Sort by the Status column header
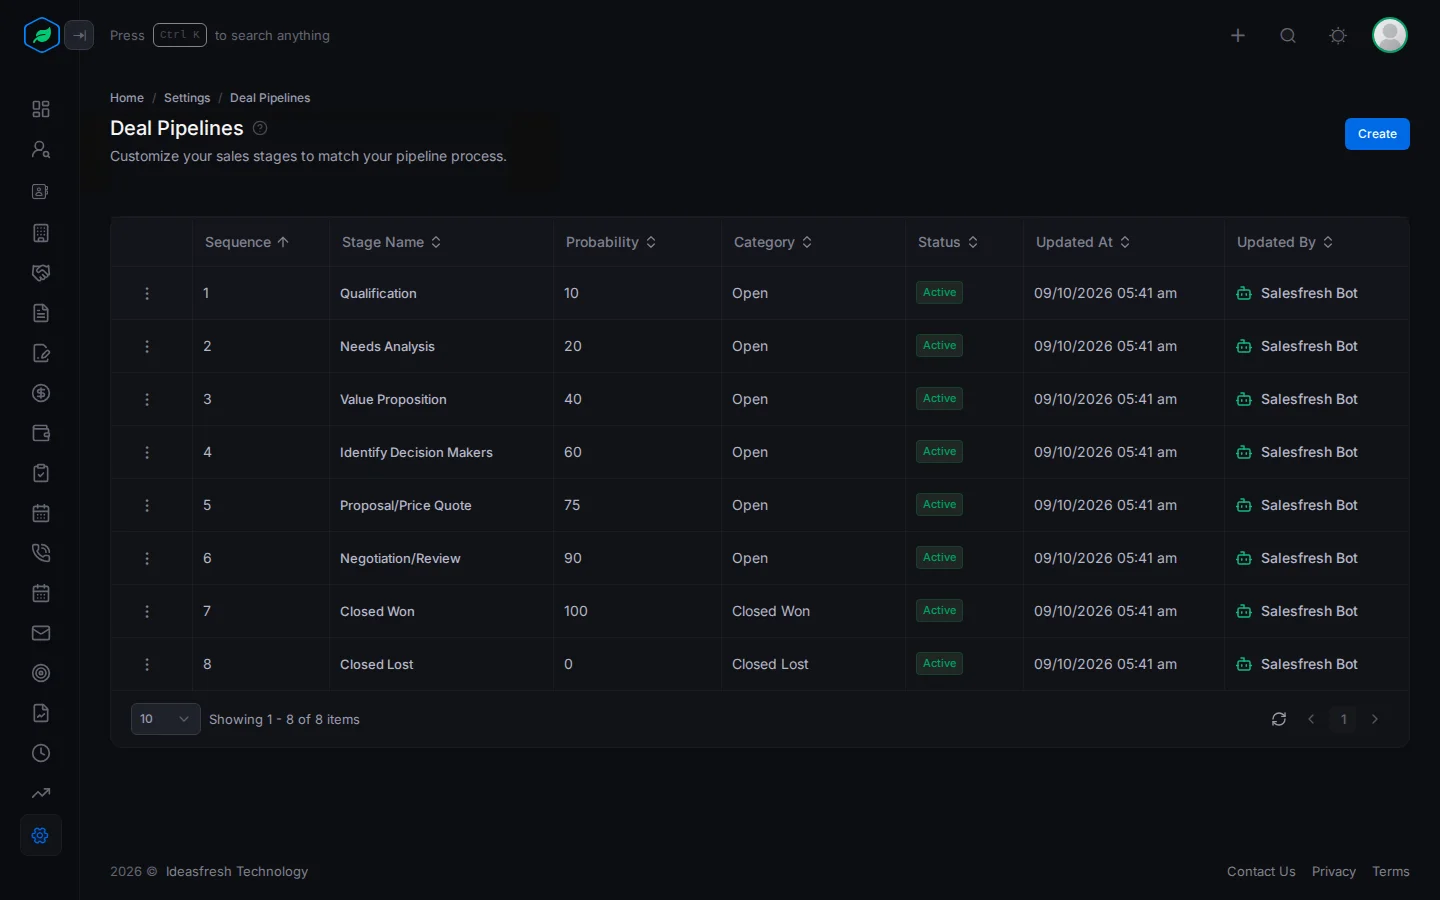This screenshot has height=900, width=1440. pos(948,242)
